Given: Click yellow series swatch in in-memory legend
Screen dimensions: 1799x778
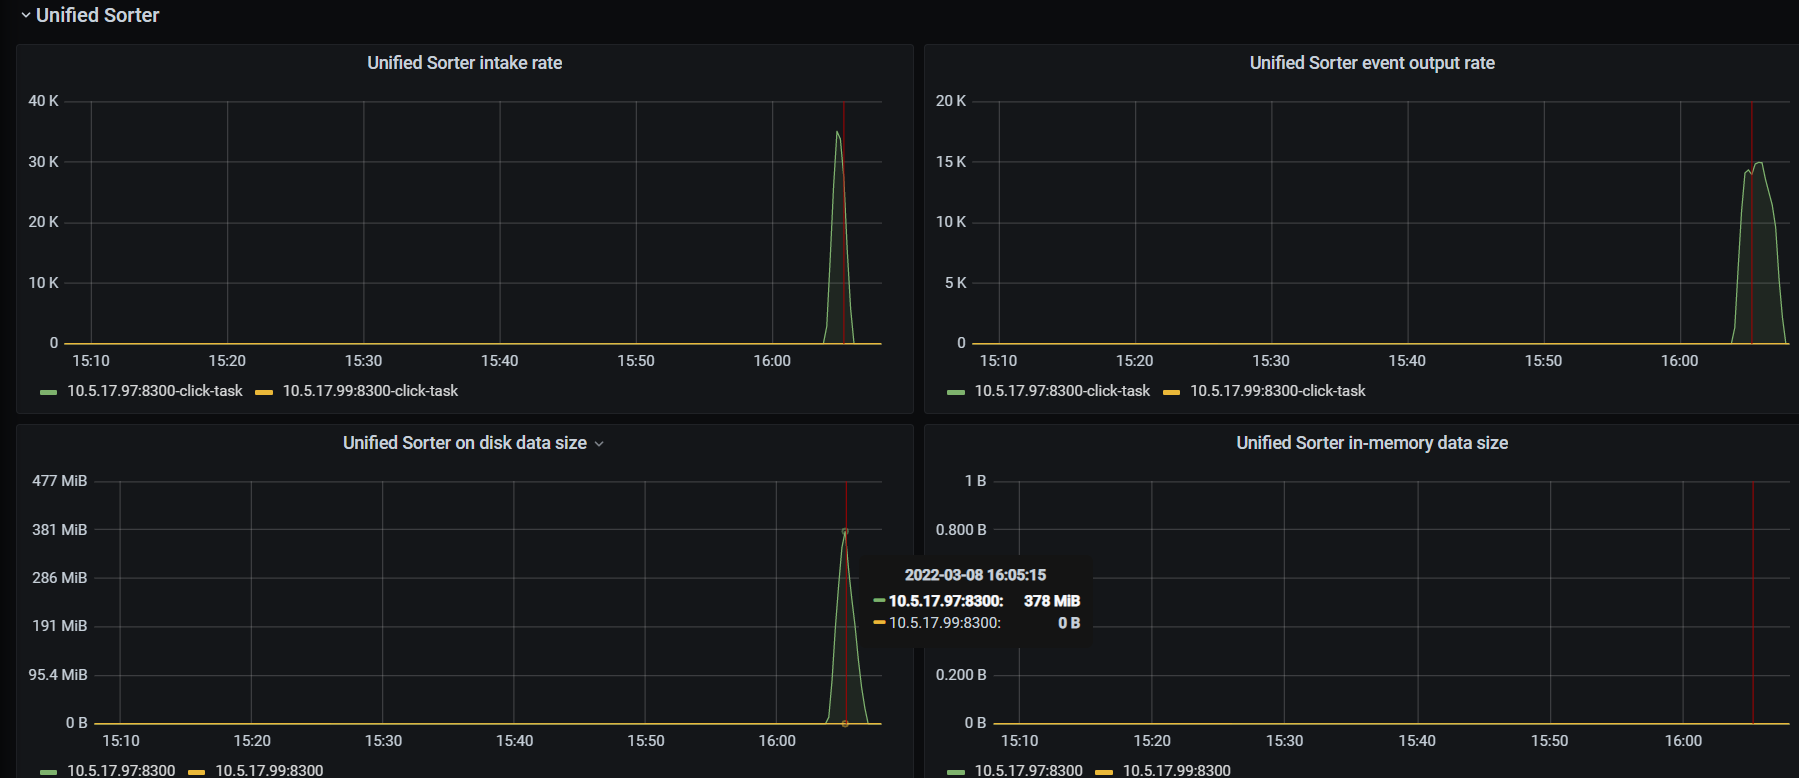Looking at the screenshot, I should pyautogui.click(x=1104, y=772).
